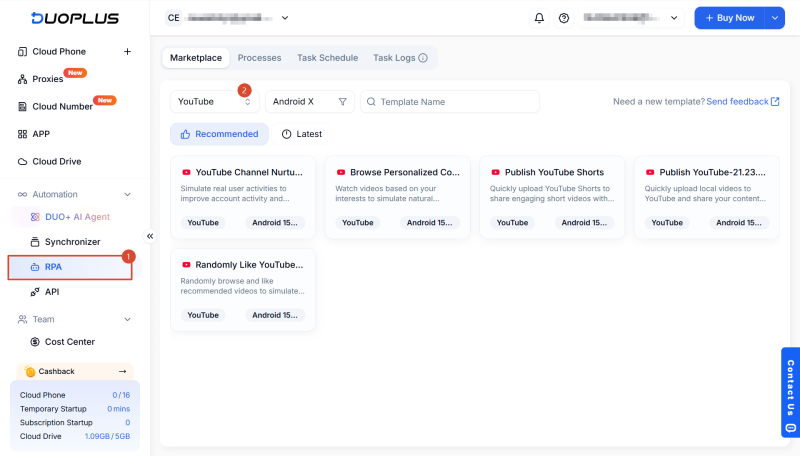Open the Publish YouTube-21.23... template card
The height and width of the screenshot is (456, 800).
pyautogui.click(x=707, y=197)
